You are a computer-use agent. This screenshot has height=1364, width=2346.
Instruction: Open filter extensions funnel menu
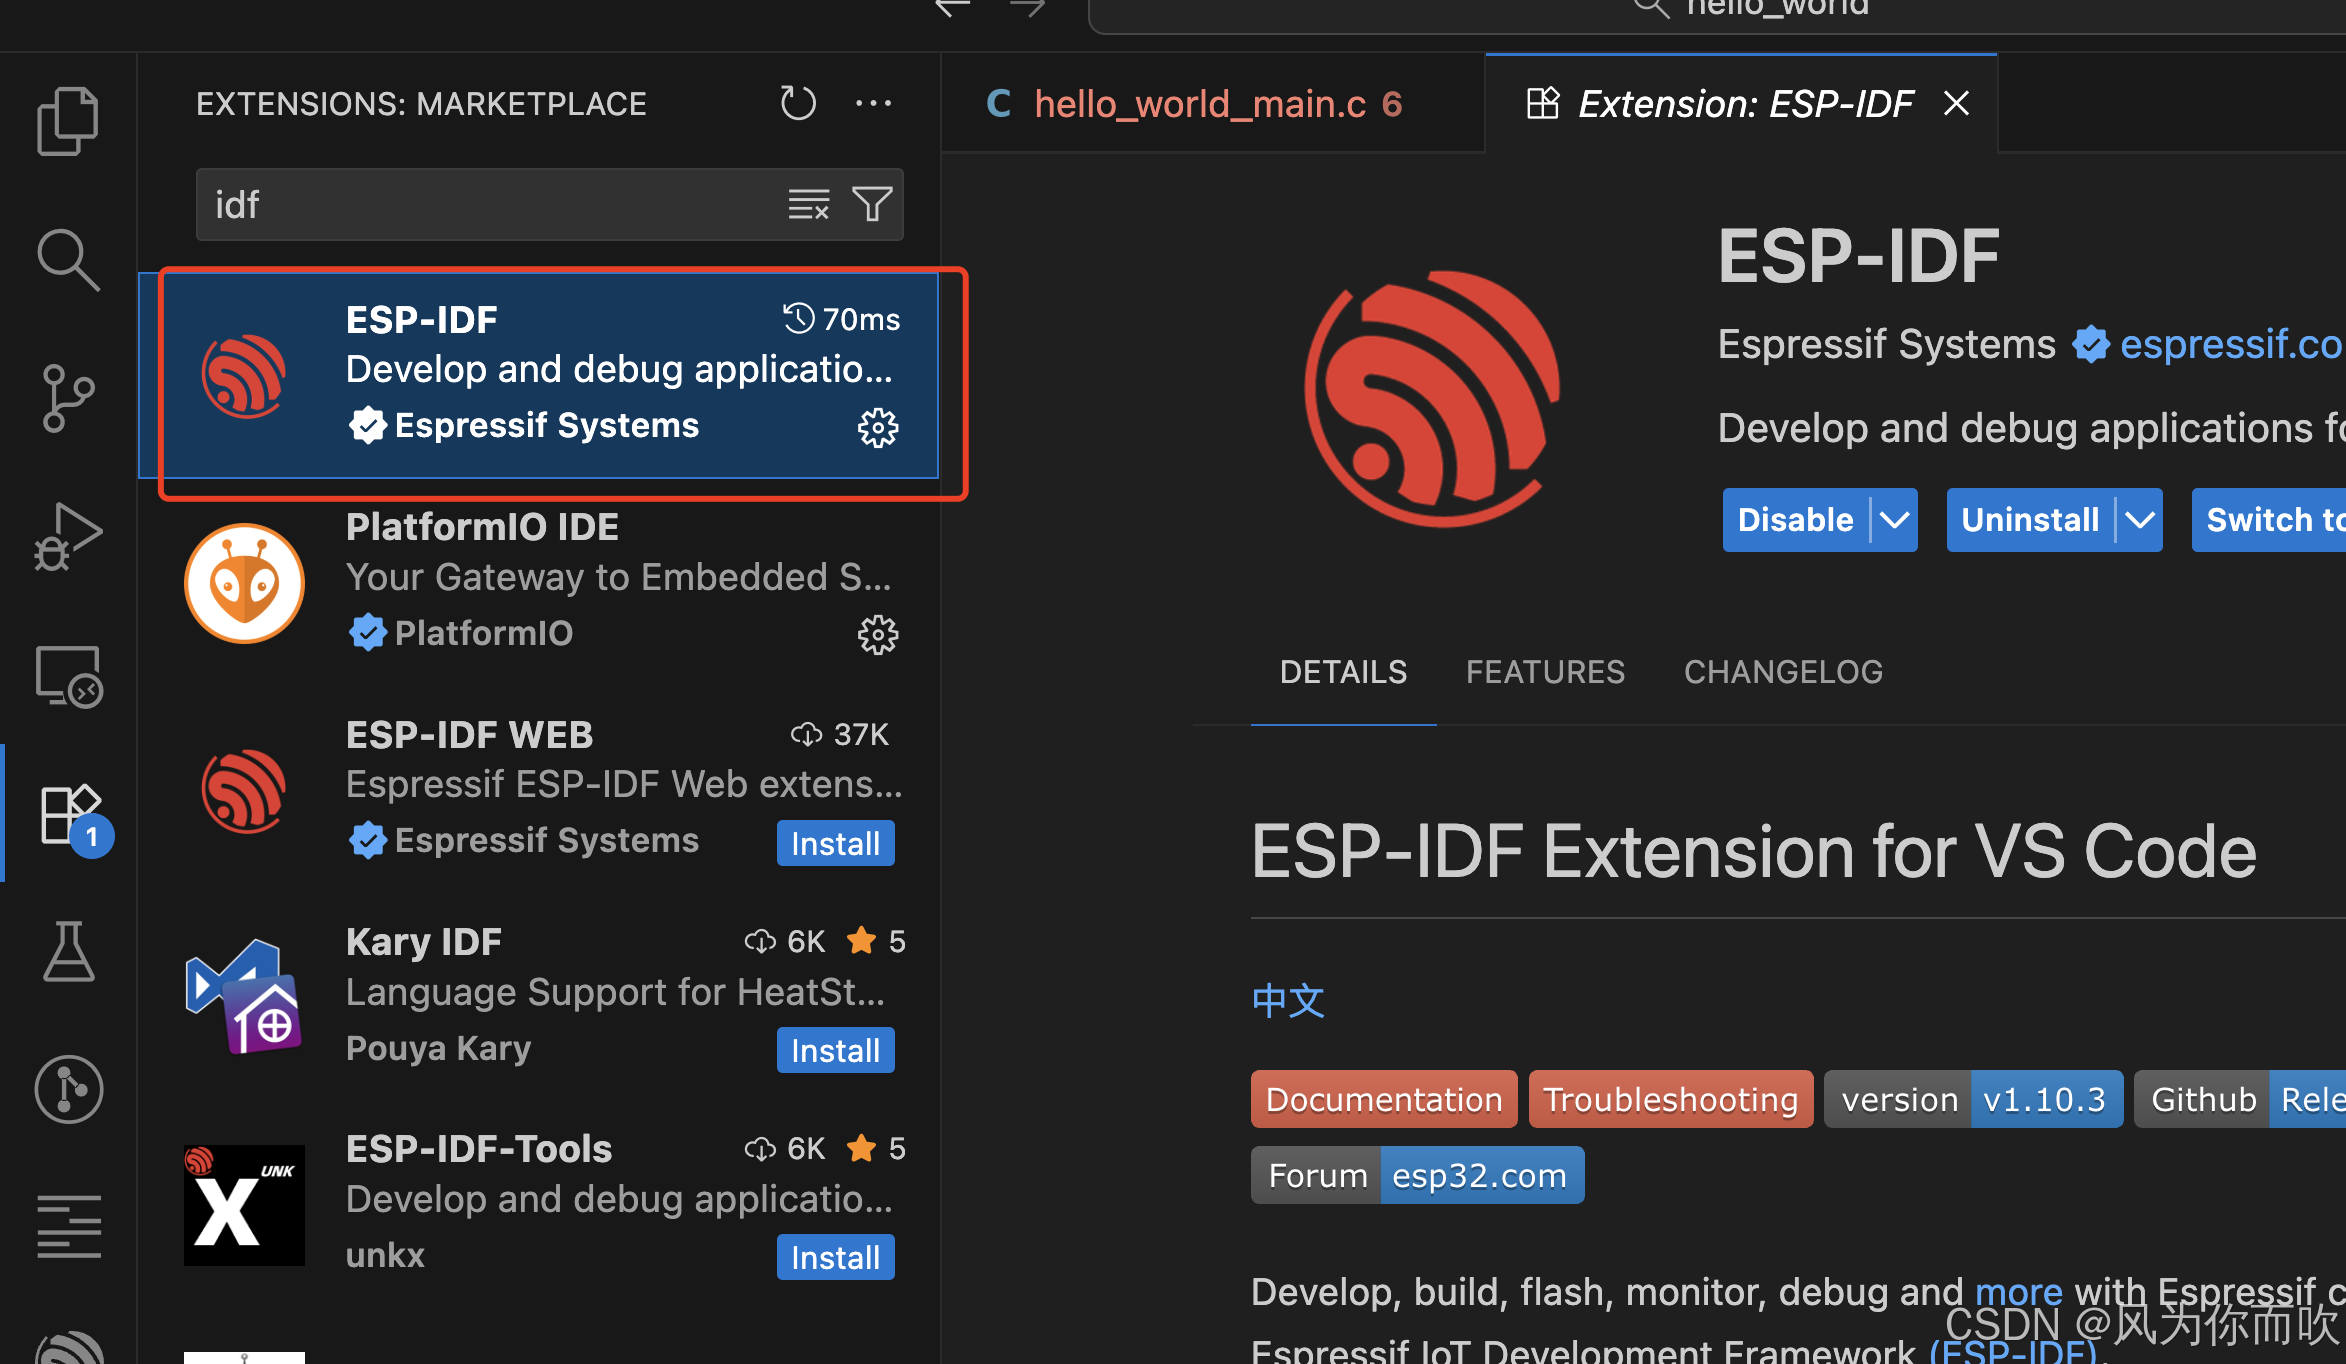[872, 205]
